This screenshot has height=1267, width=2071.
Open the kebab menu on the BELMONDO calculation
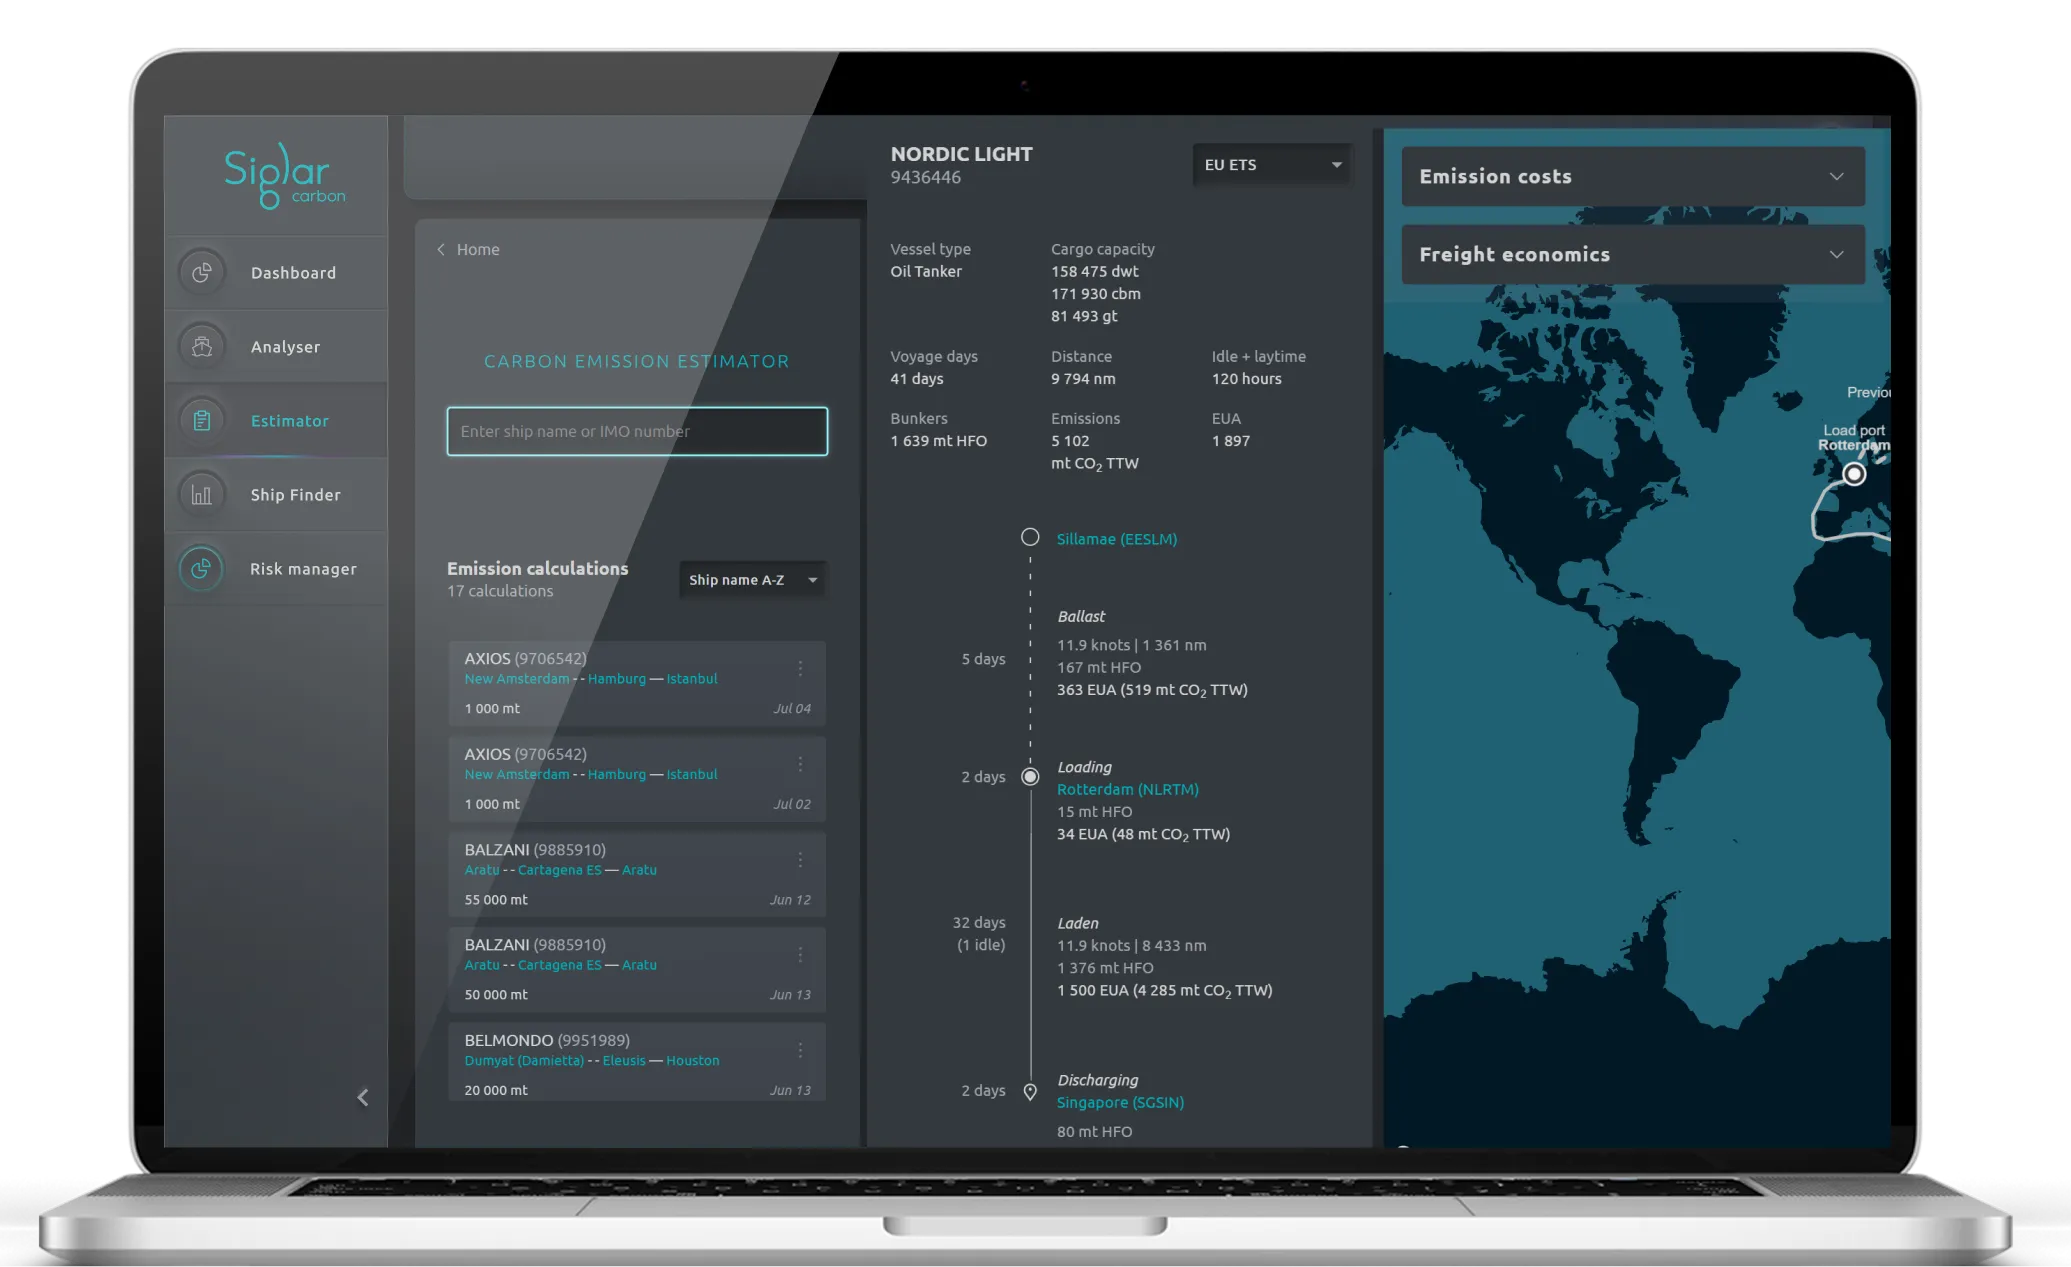(x=800, y=1050)
